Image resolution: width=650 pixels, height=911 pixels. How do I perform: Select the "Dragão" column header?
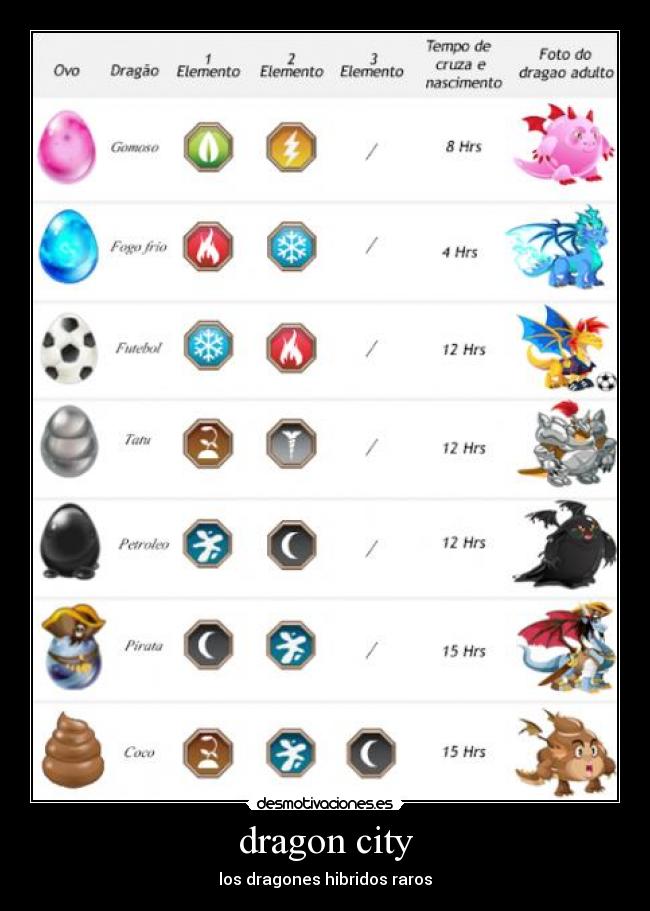click(135, 71)
